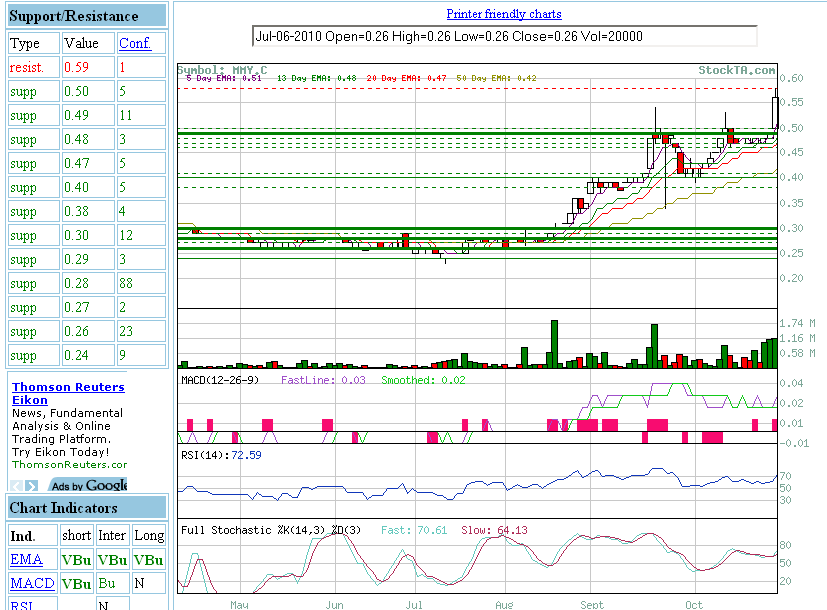The height and width of the screenshot is (610, 827).
Task: Select the support value 0.28
Action: click(88, 283)
